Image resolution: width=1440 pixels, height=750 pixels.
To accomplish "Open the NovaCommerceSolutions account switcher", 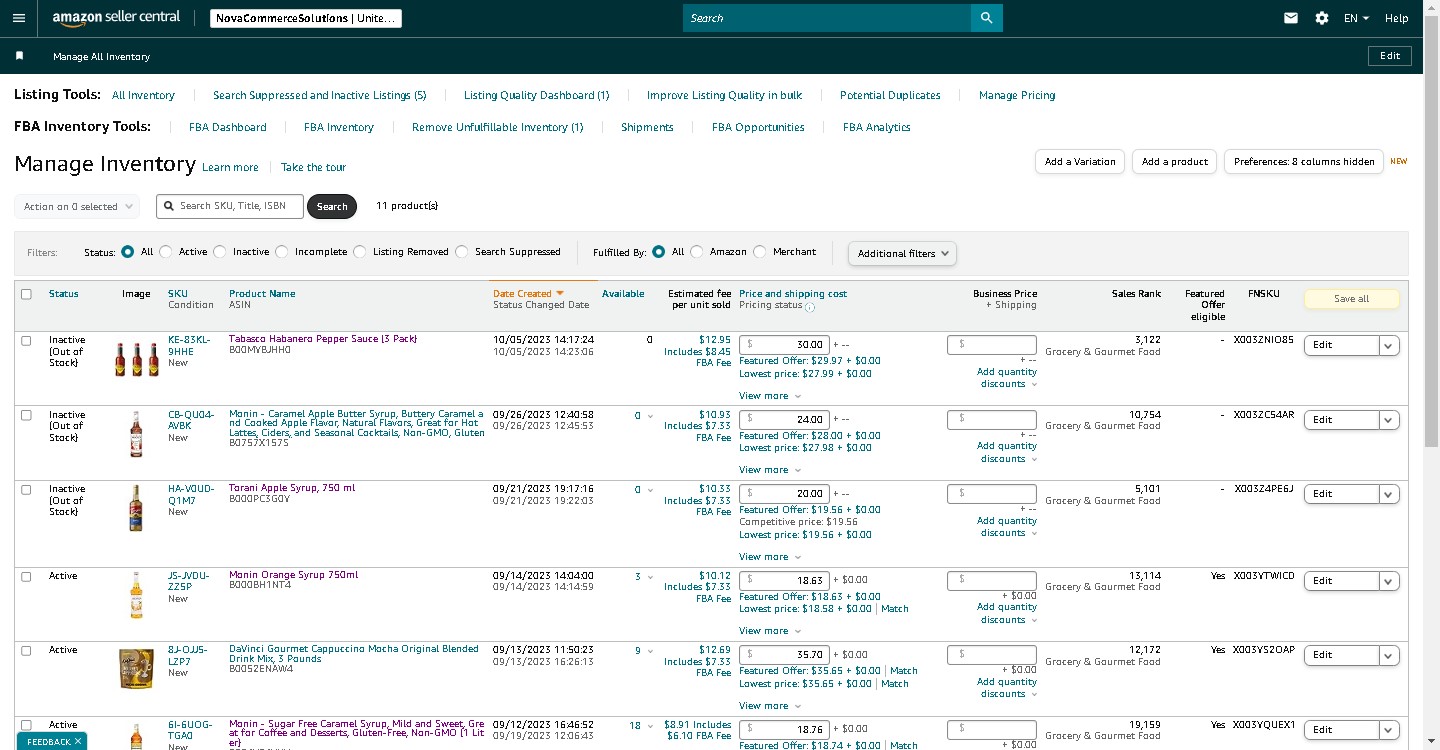I will click(x=306, y=18).
